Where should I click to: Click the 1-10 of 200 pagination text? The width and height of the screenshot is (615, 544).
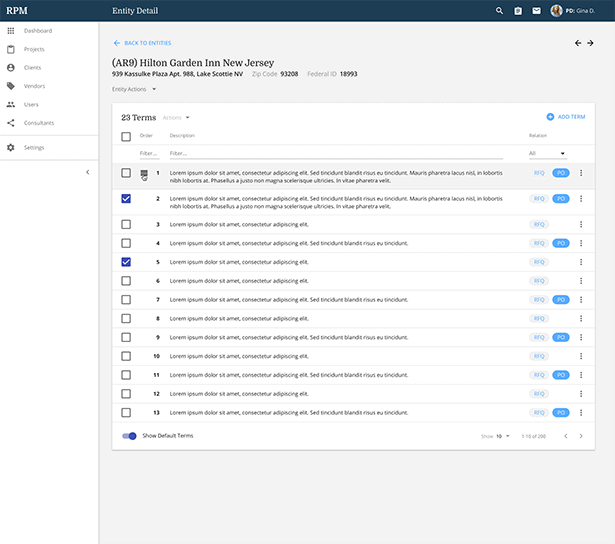pyautogui.click(x=533, y=436)
